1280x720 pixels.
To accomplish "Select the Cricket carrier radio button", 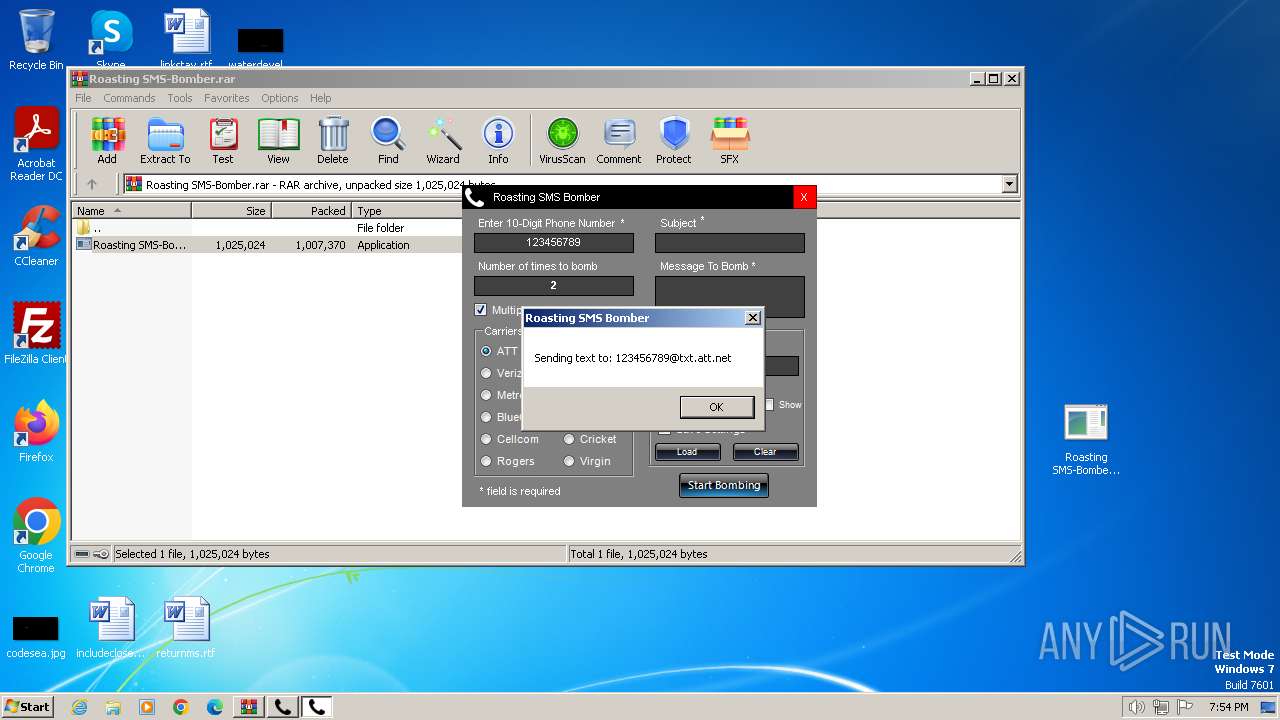I will [x=569, y=439].
